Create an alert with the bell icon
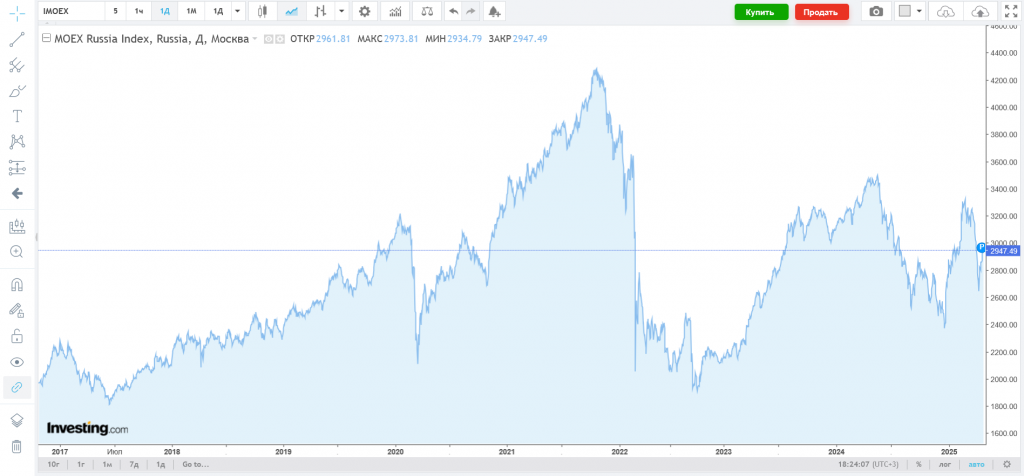This screenshot has height=476, width=1024. pos(494,11)
